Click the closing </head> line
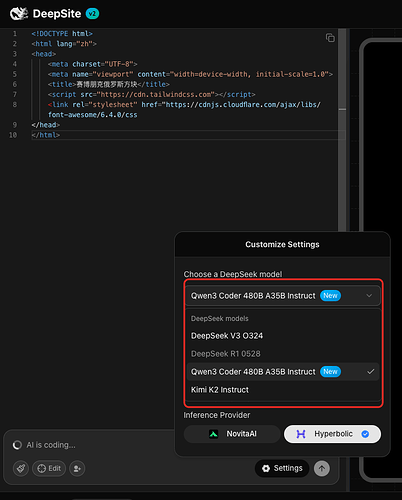 pos(46,125)
